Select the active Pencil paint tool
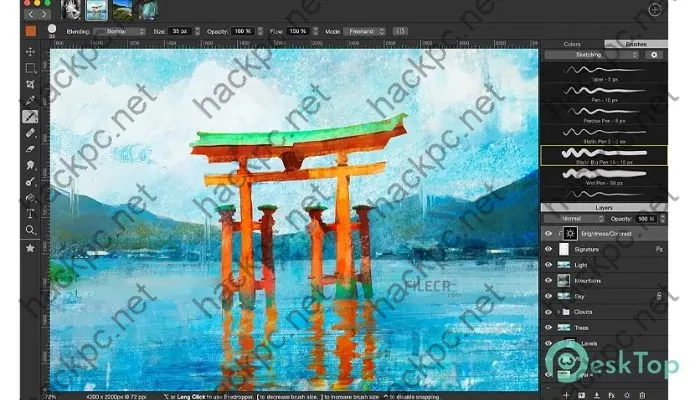Image resolution: width=700 pixels, height=400 pixels. [30, 117]
